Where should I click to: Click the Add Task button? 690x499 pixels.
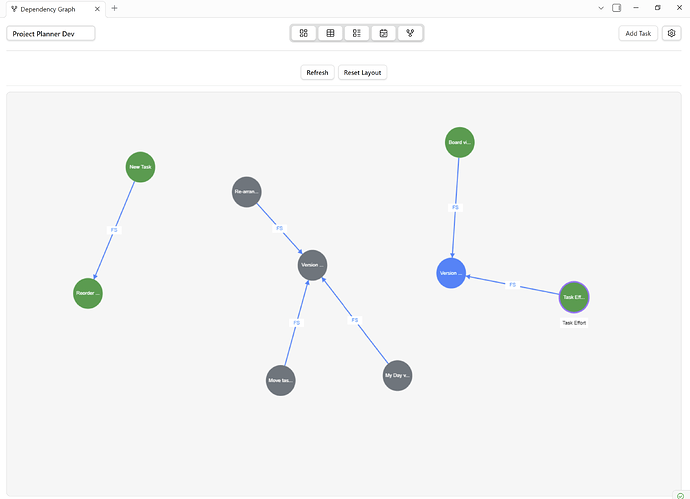click(x=638, y=33)
